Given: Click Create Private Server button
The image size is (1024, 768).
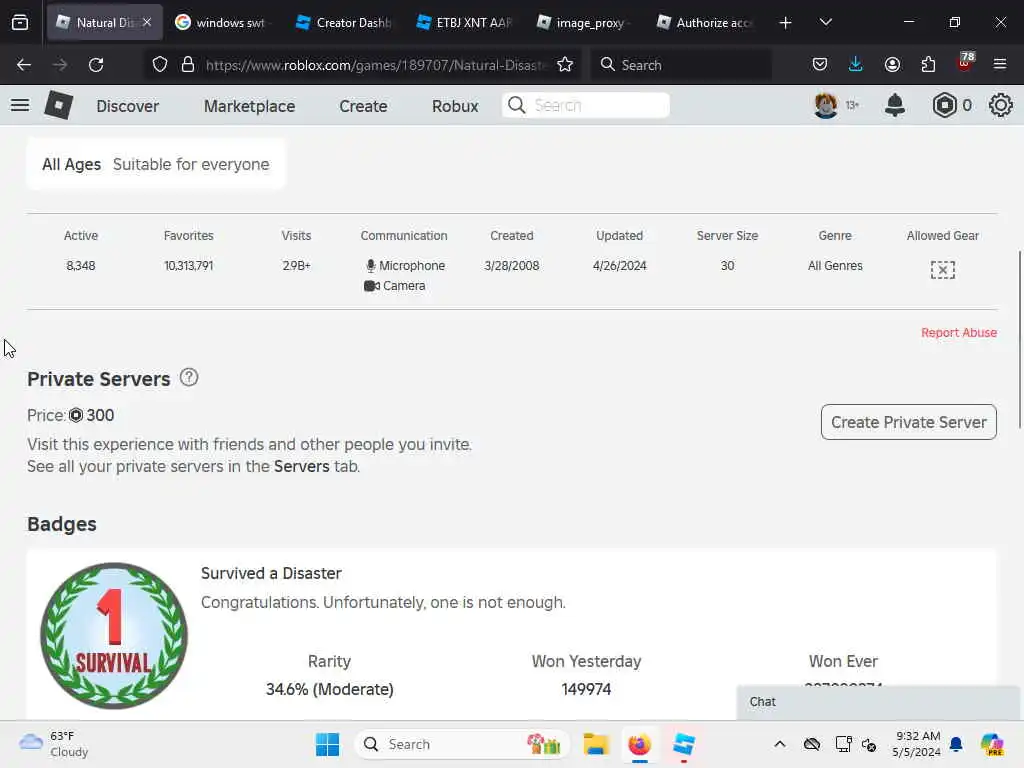Looking at the screenshot, I should point(908,422).
